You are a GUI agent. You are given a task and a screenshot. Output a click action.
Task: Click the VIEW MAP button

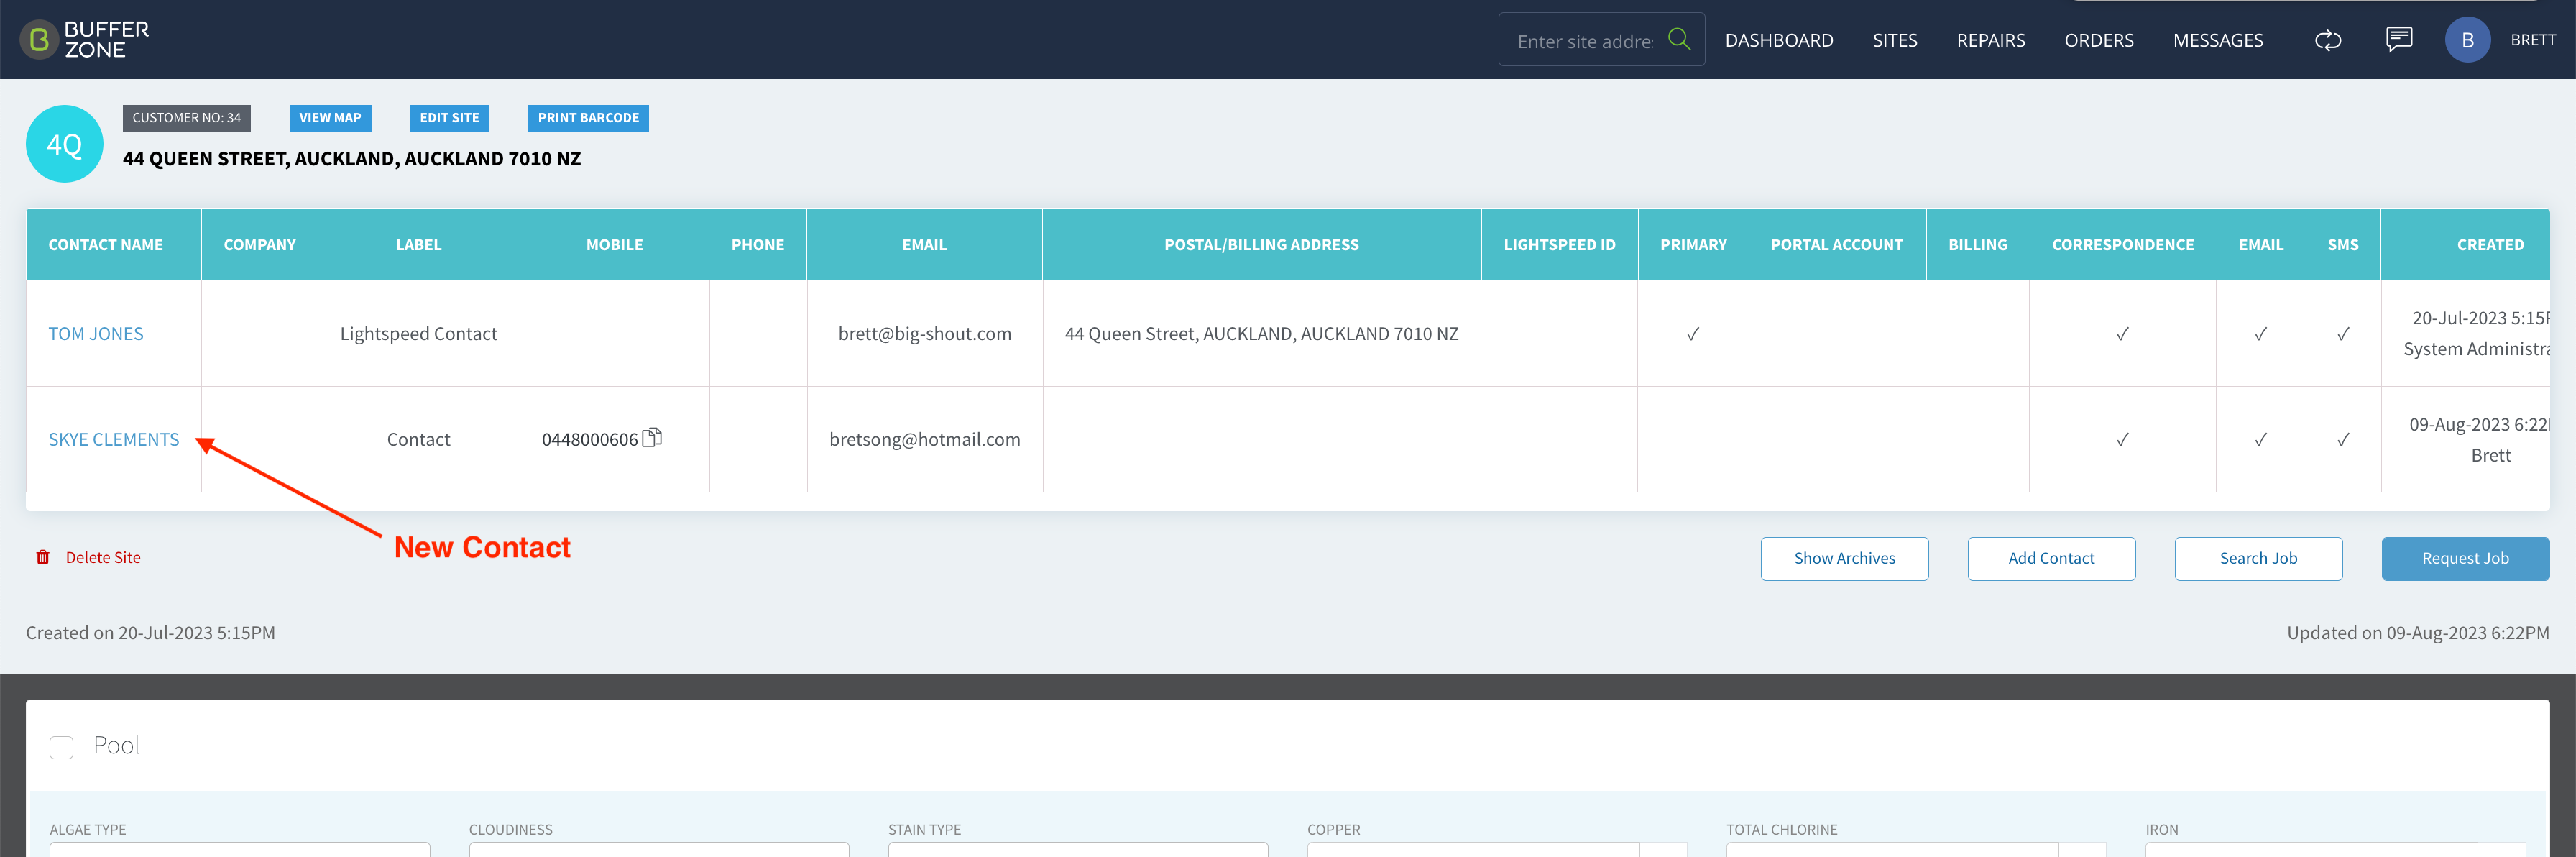[x=330, y=118]
